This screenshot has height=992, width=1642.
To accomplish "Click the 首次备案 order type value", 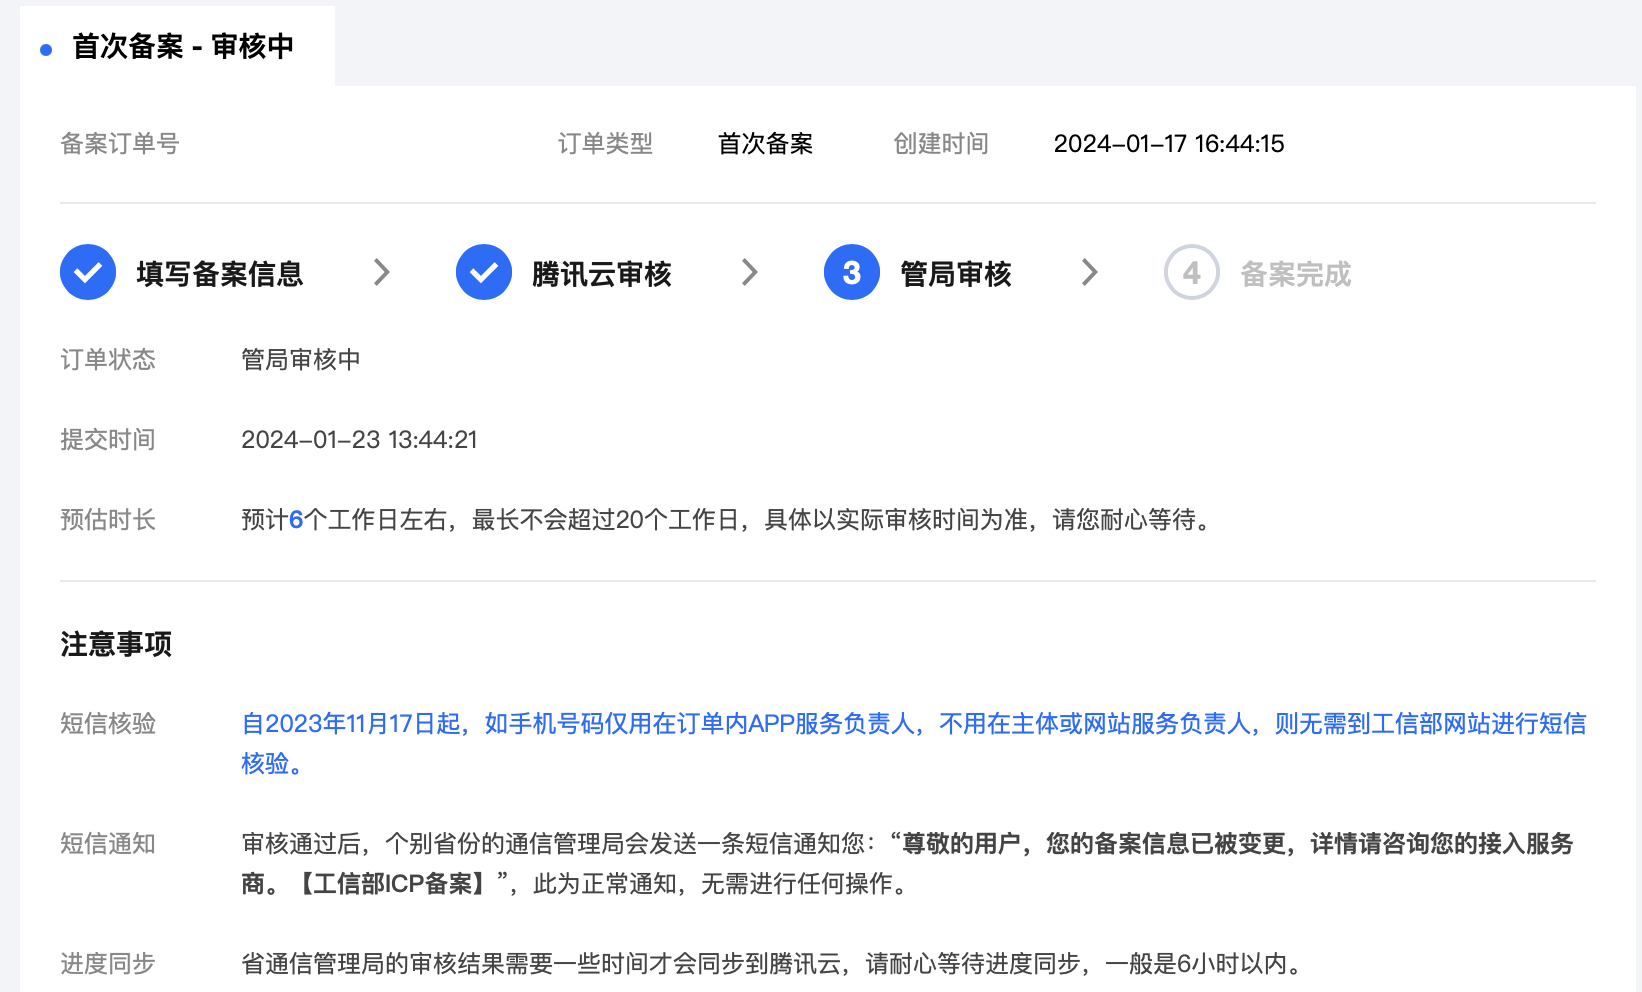I will [x=765, y=144].
